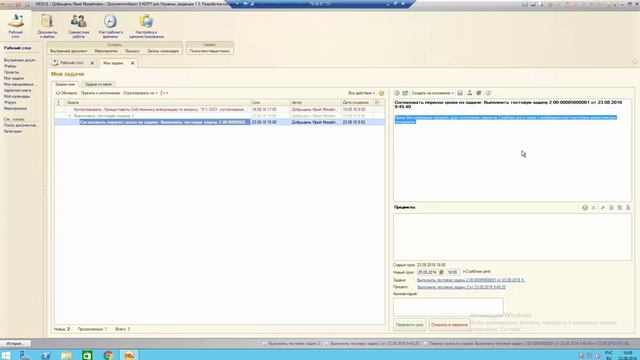Sort by the Автор column header
This screenshot has width=640, height=360.
tap(316, 102)
